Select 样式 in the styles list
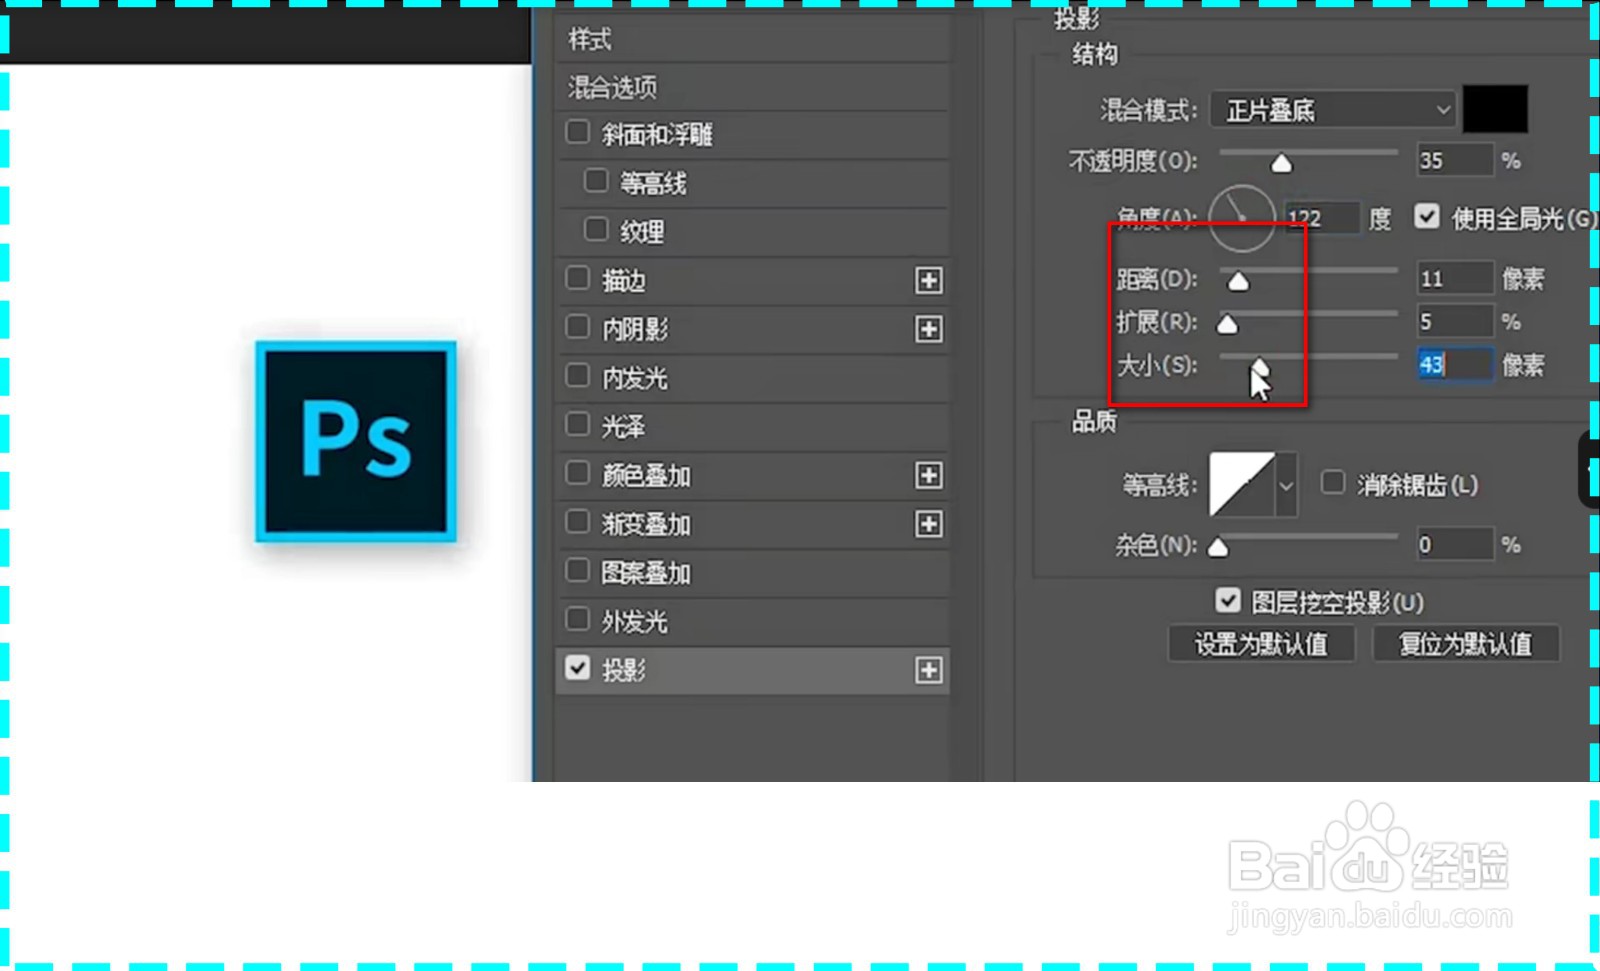The width and height of the screenshot is (1600, 971). tap(590, 39)
